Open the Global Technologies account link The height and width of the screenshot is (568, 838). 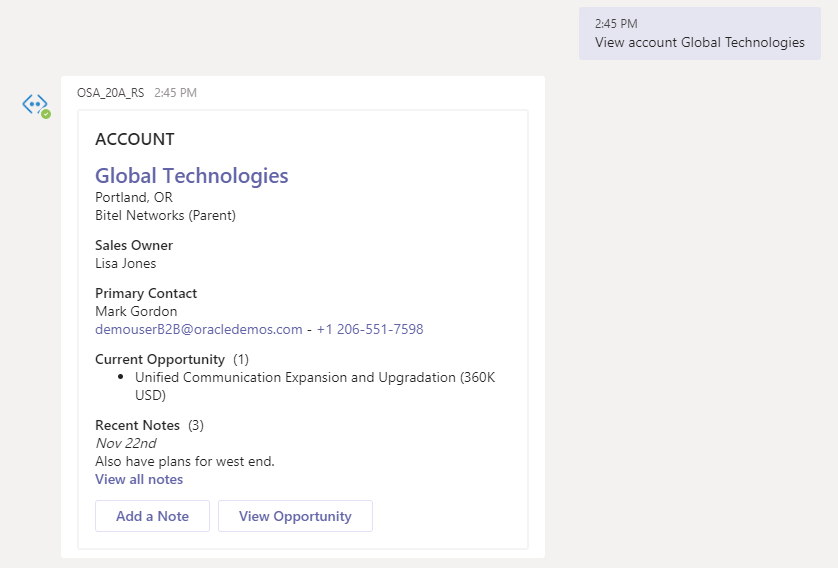(x=191, y=176)
